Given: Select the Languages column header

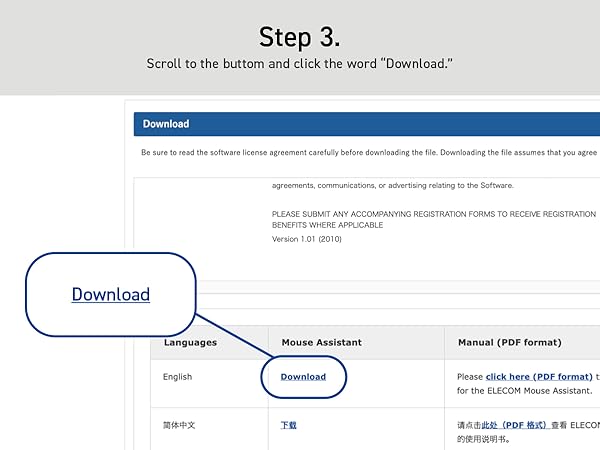Looking at the screenshot, I should [x=190, y=342].
